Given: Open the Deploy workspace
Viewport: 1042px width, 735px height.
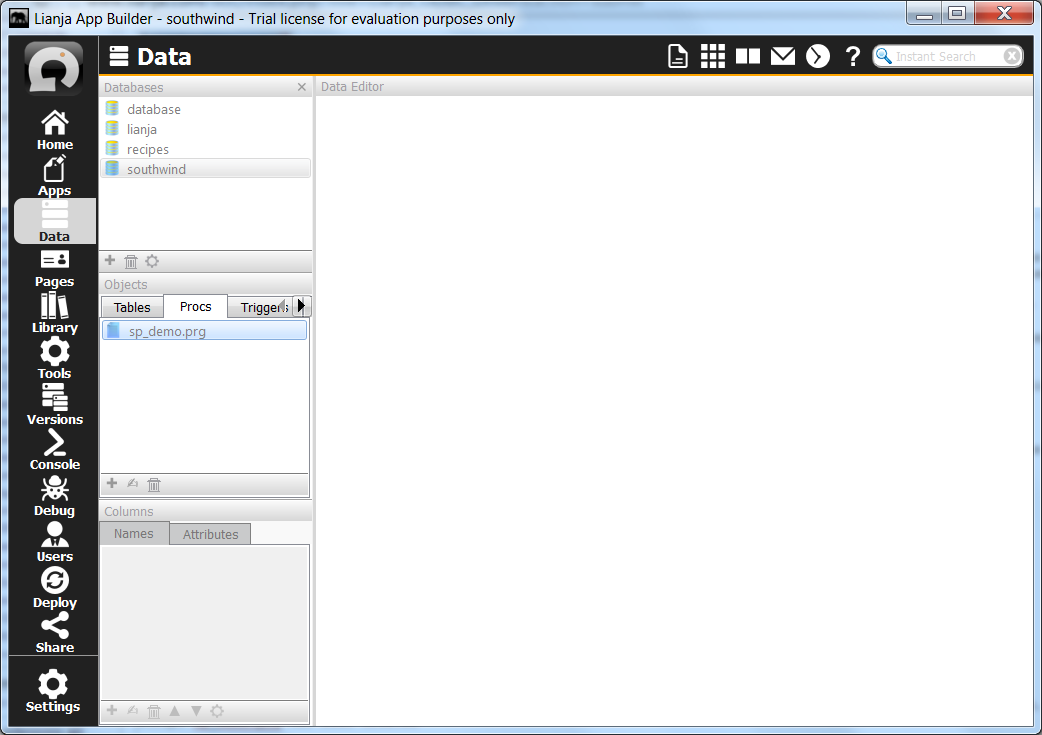Looking at the screenshot, I should coord(54,587).
